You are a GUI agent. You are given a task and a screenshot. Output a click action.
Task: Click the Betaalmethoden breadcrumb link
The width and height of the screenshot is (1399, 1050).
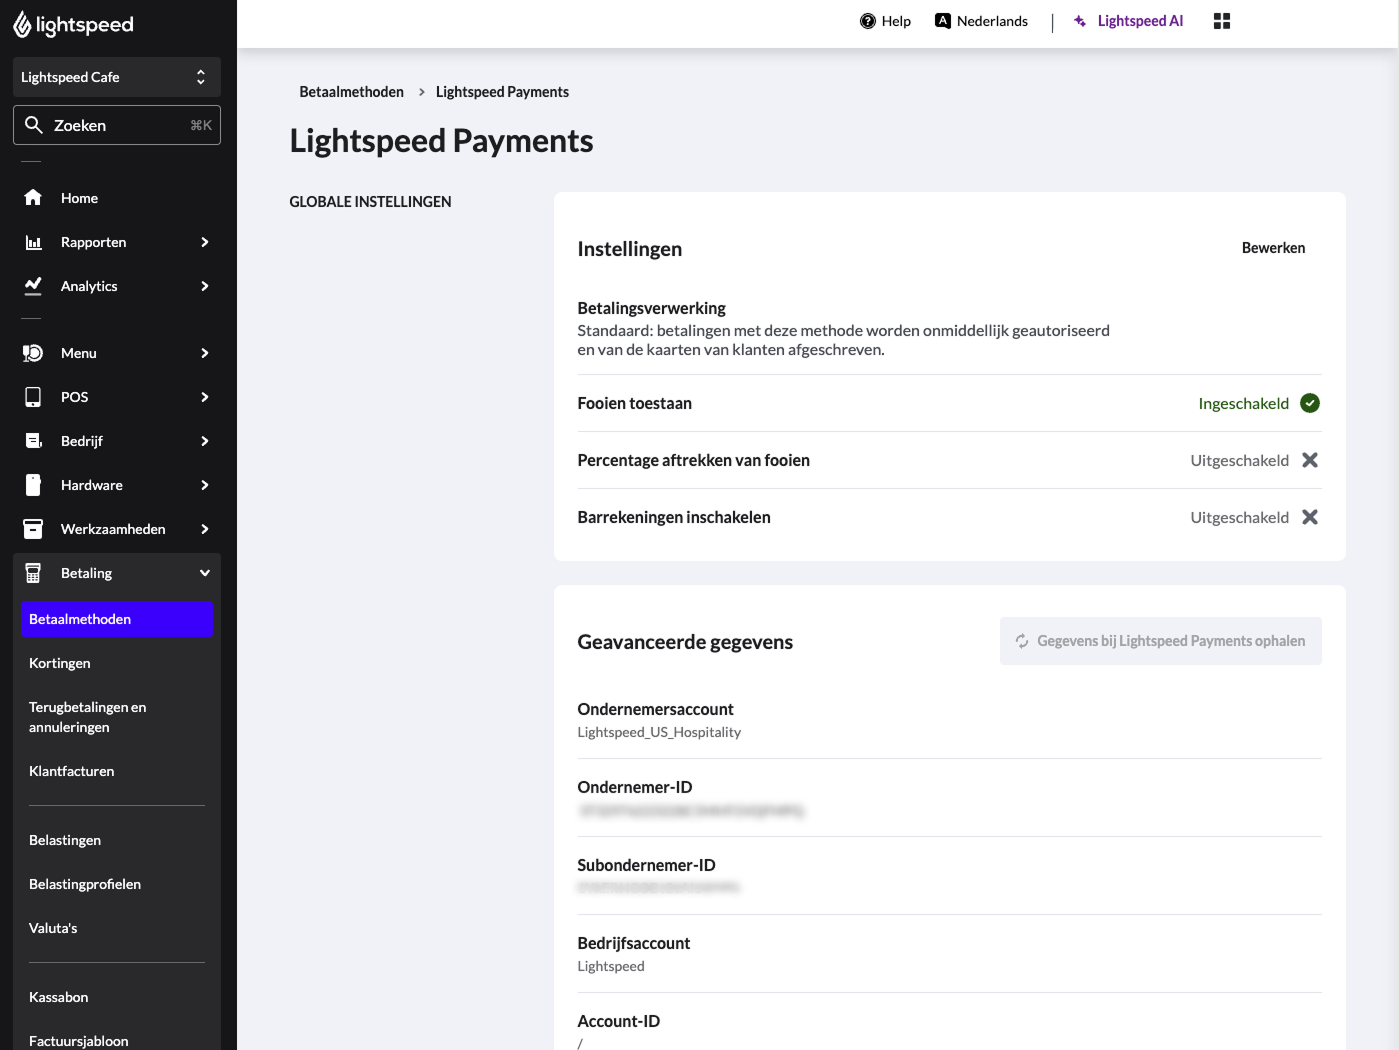point(352,92)
